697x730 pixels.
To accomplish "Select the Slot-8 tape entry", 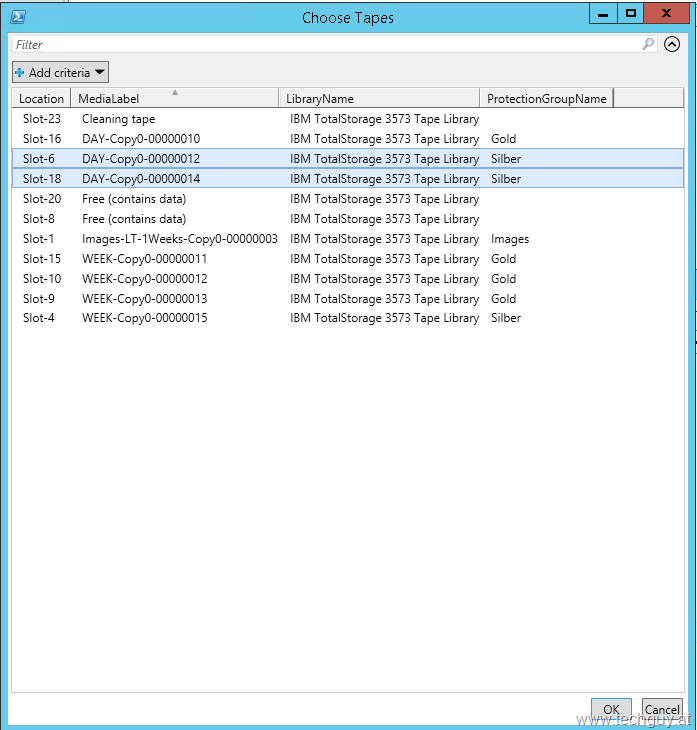I will coord(348,219).
